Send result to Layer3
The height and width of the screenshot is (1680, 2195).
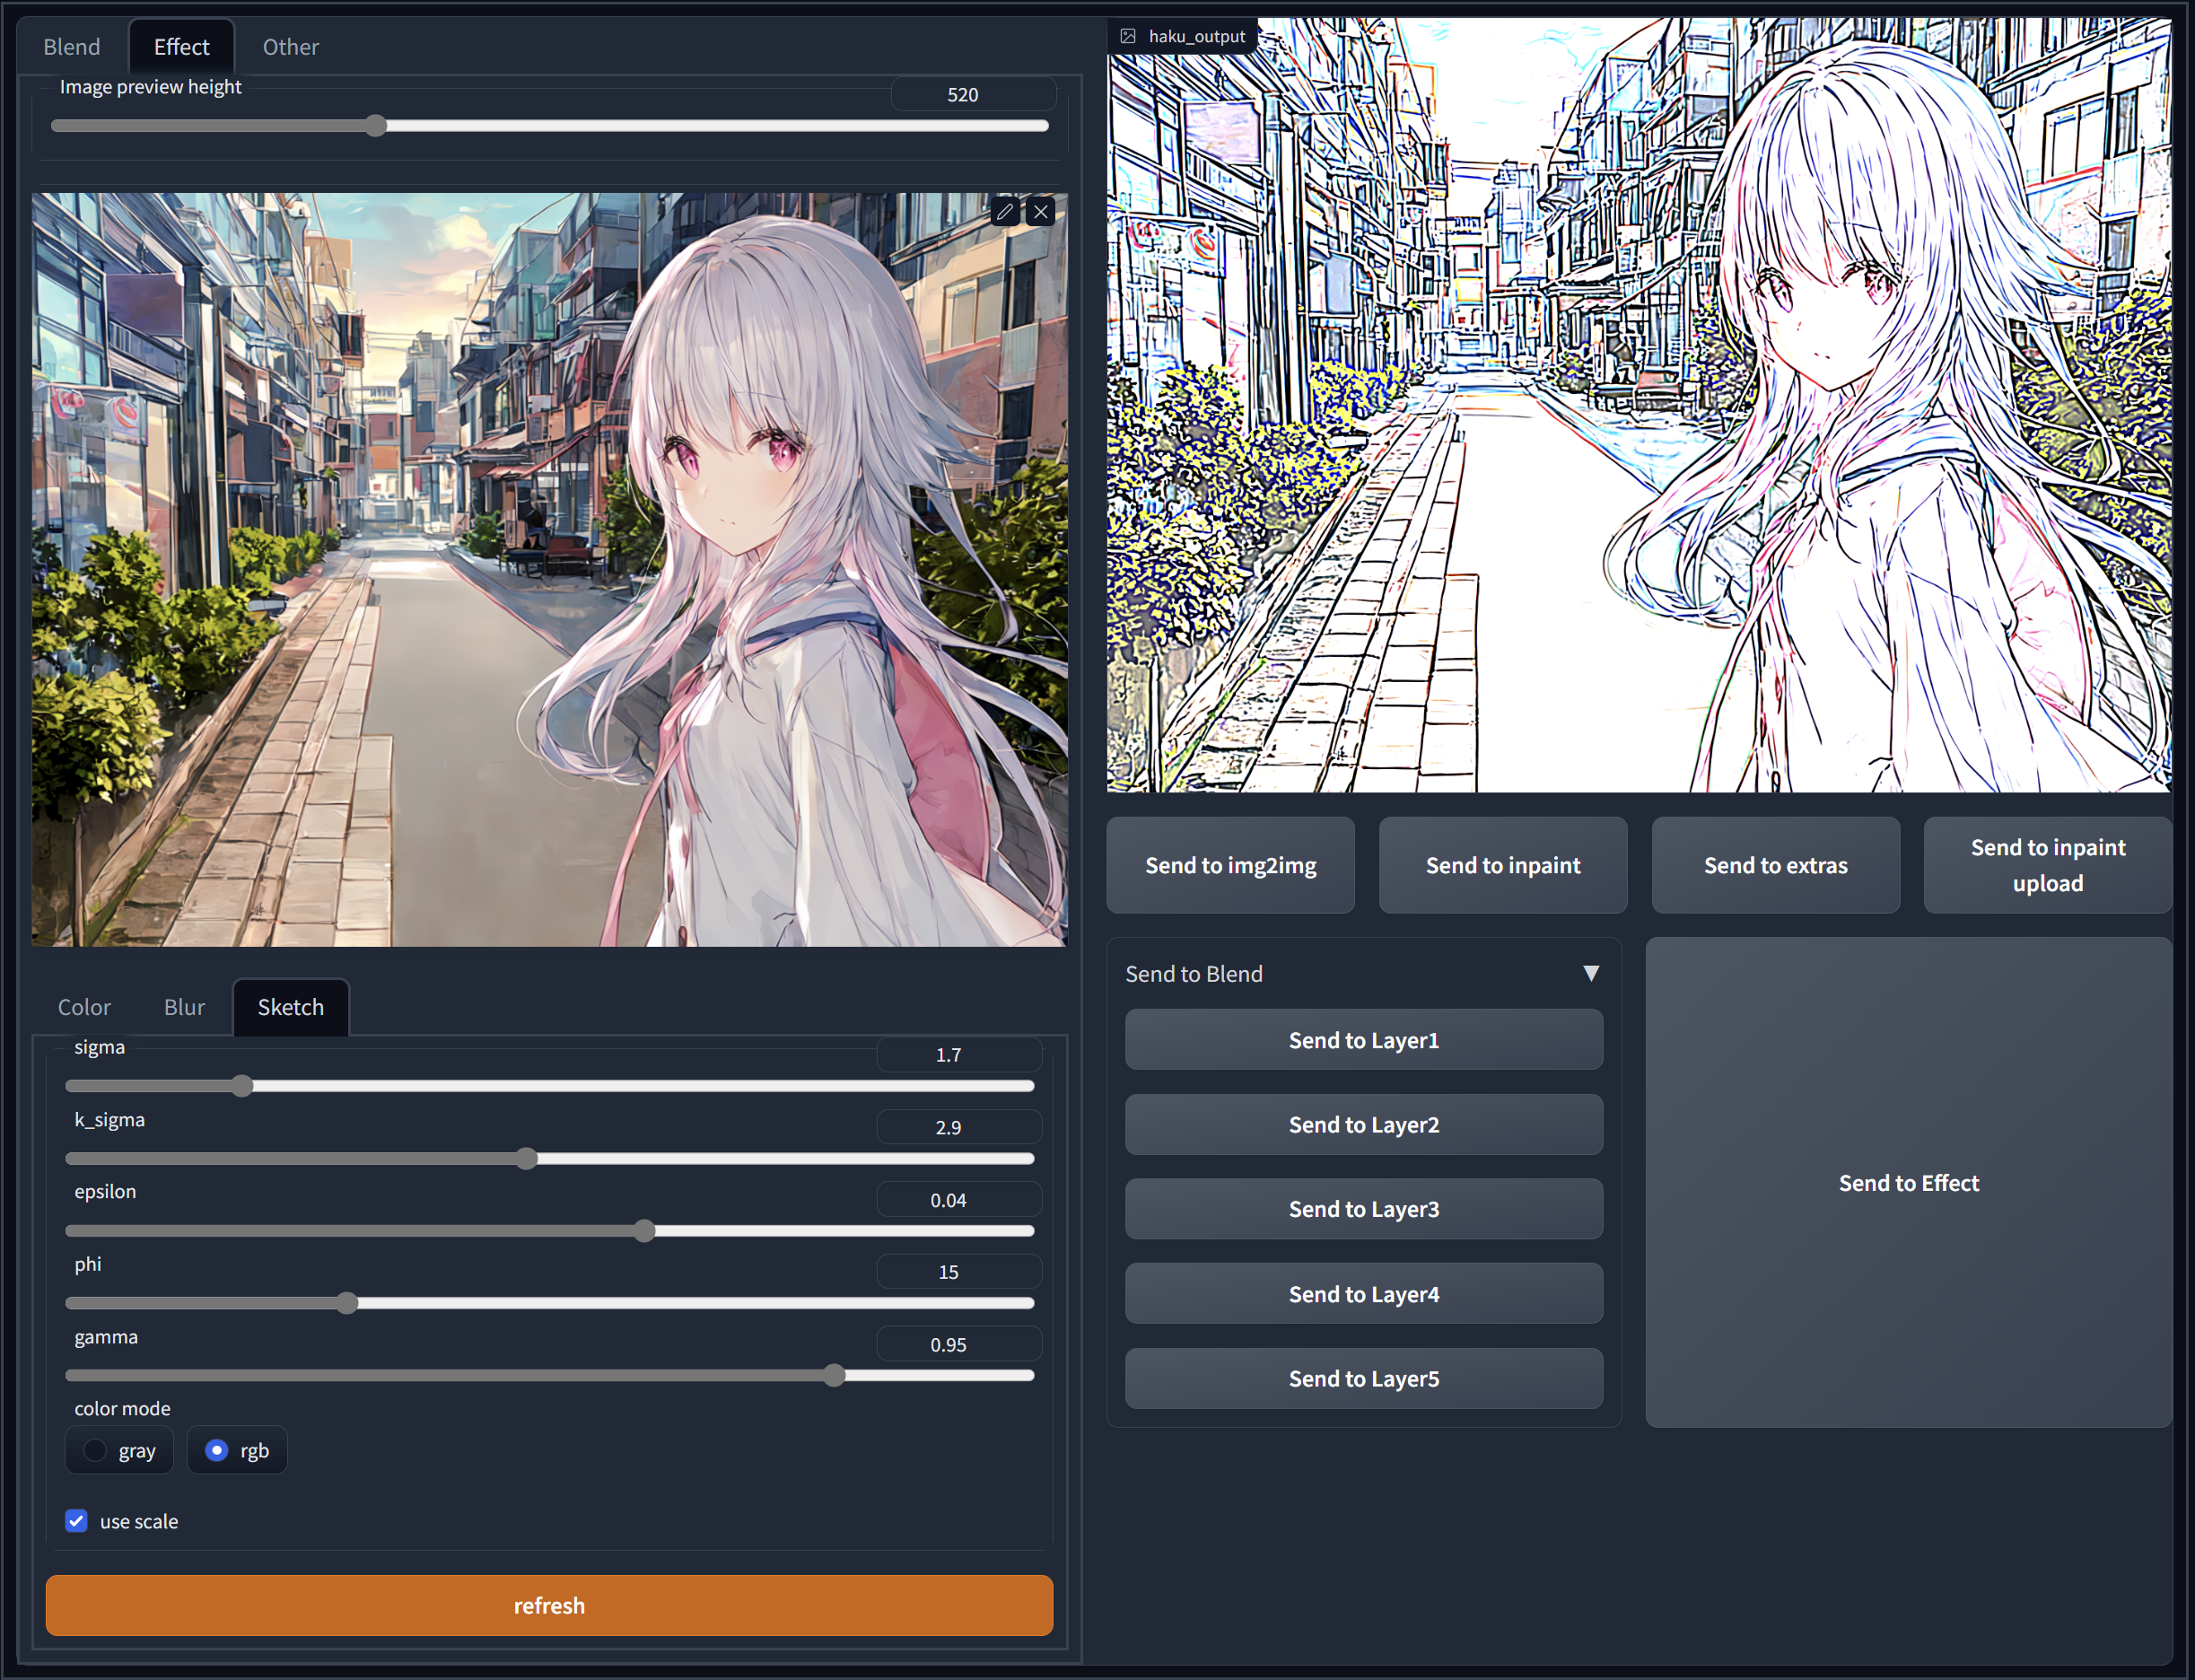[x=1364, y=1209]
